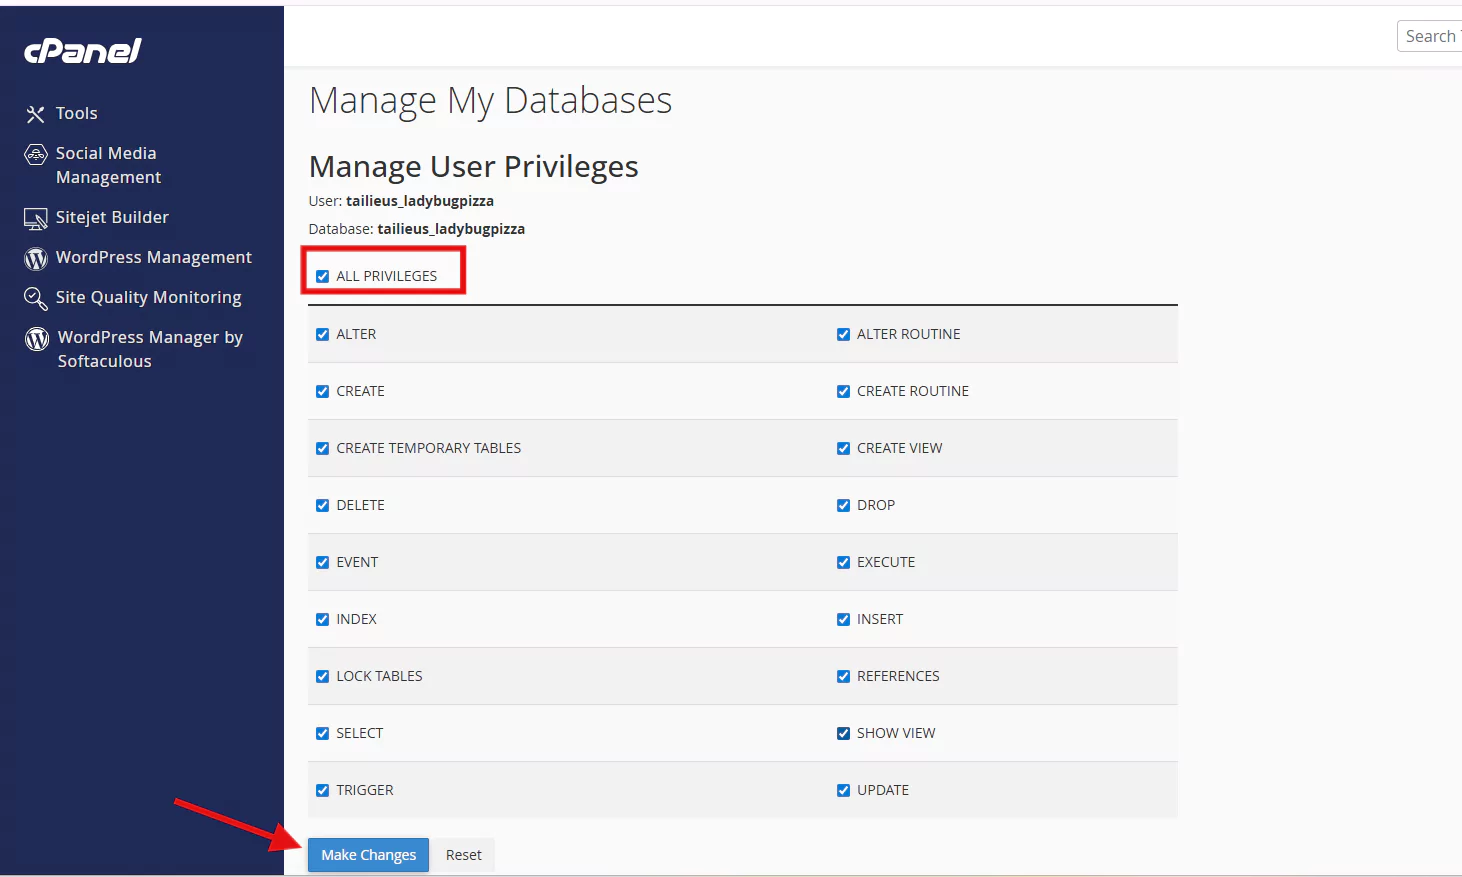Screen dimensions: 1462x877
Task: Focus the Search field
Action: [1430, 36]
